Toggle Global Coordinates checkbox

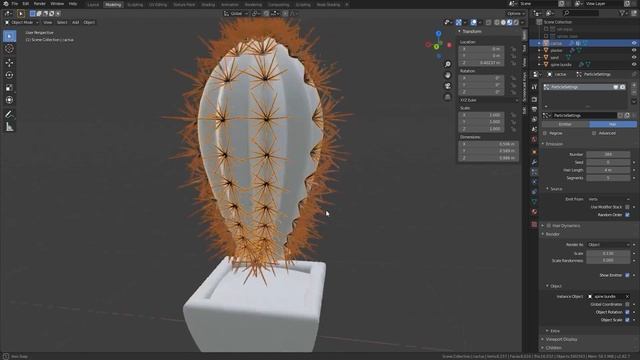click(627, 304)
